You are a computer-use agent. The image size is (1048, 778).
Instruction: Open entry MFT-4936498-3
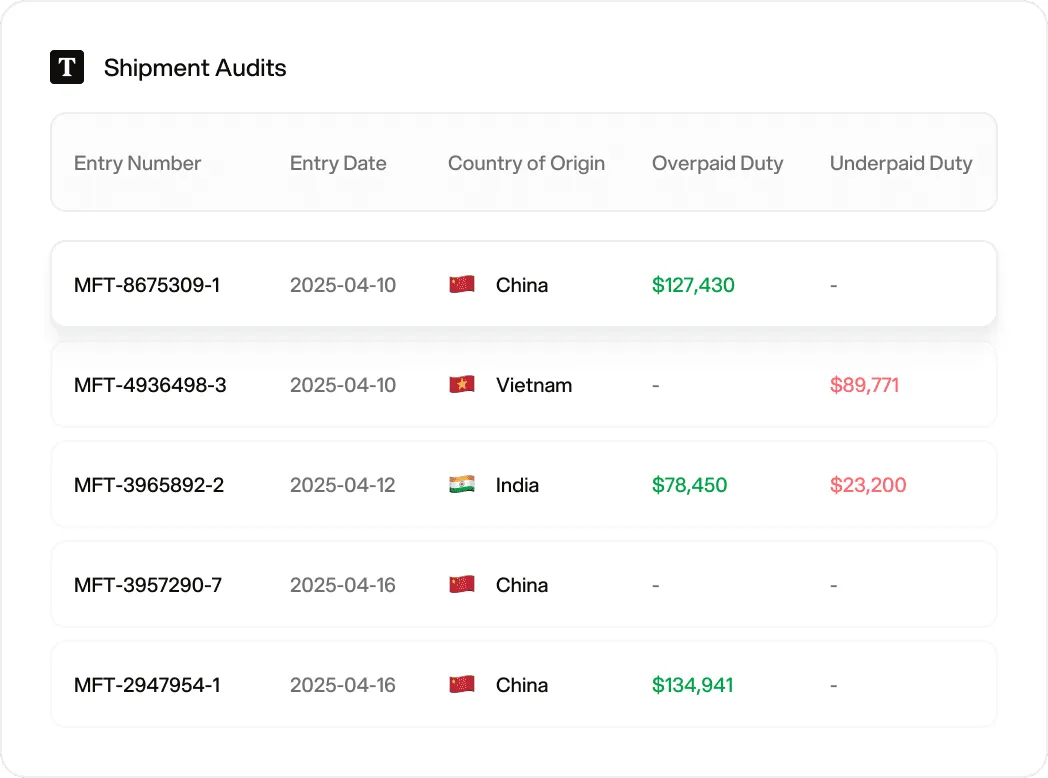(150, 385)
